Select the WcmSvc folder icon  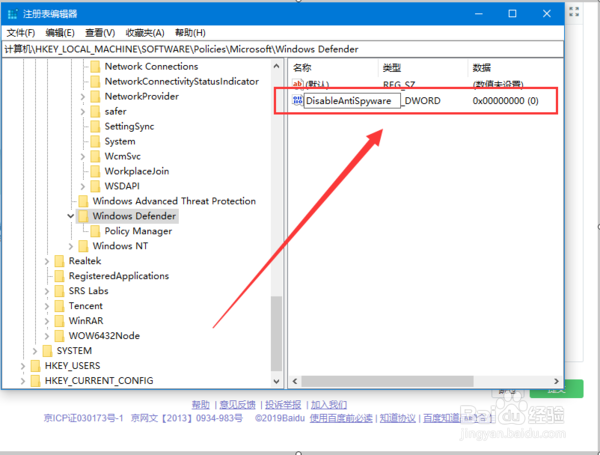(x=95, y=156)
